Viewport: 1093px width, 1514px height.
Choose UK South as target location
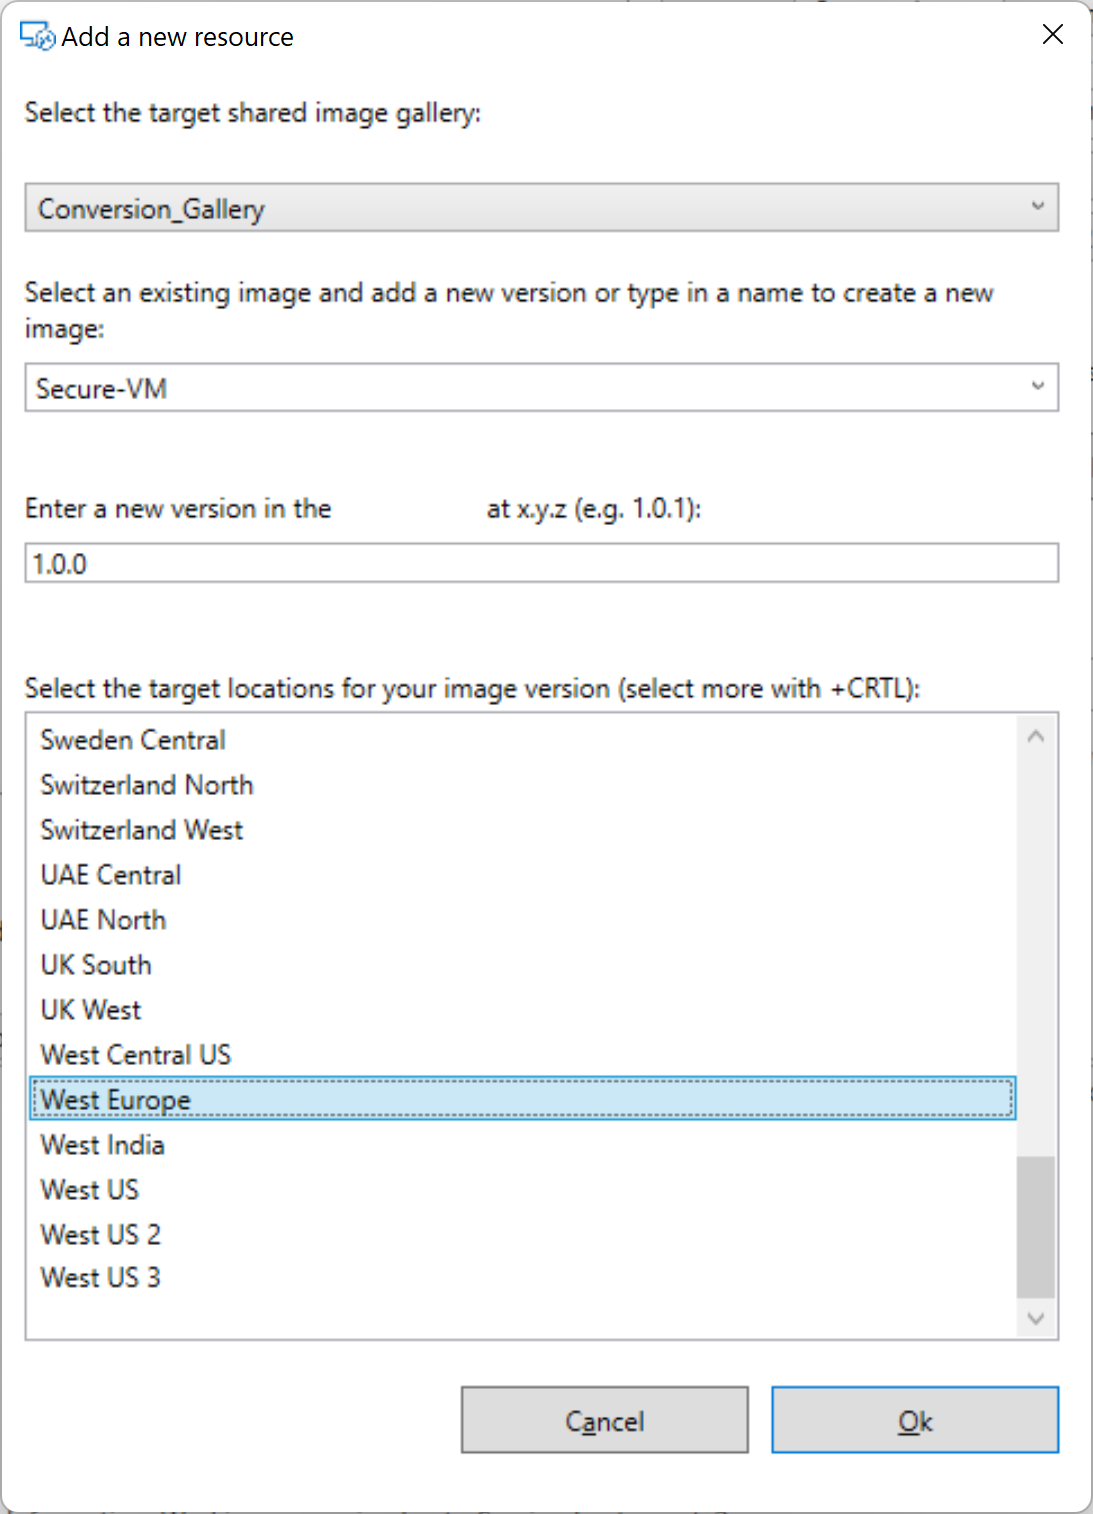pyautogui.click(x=522, y=965)
